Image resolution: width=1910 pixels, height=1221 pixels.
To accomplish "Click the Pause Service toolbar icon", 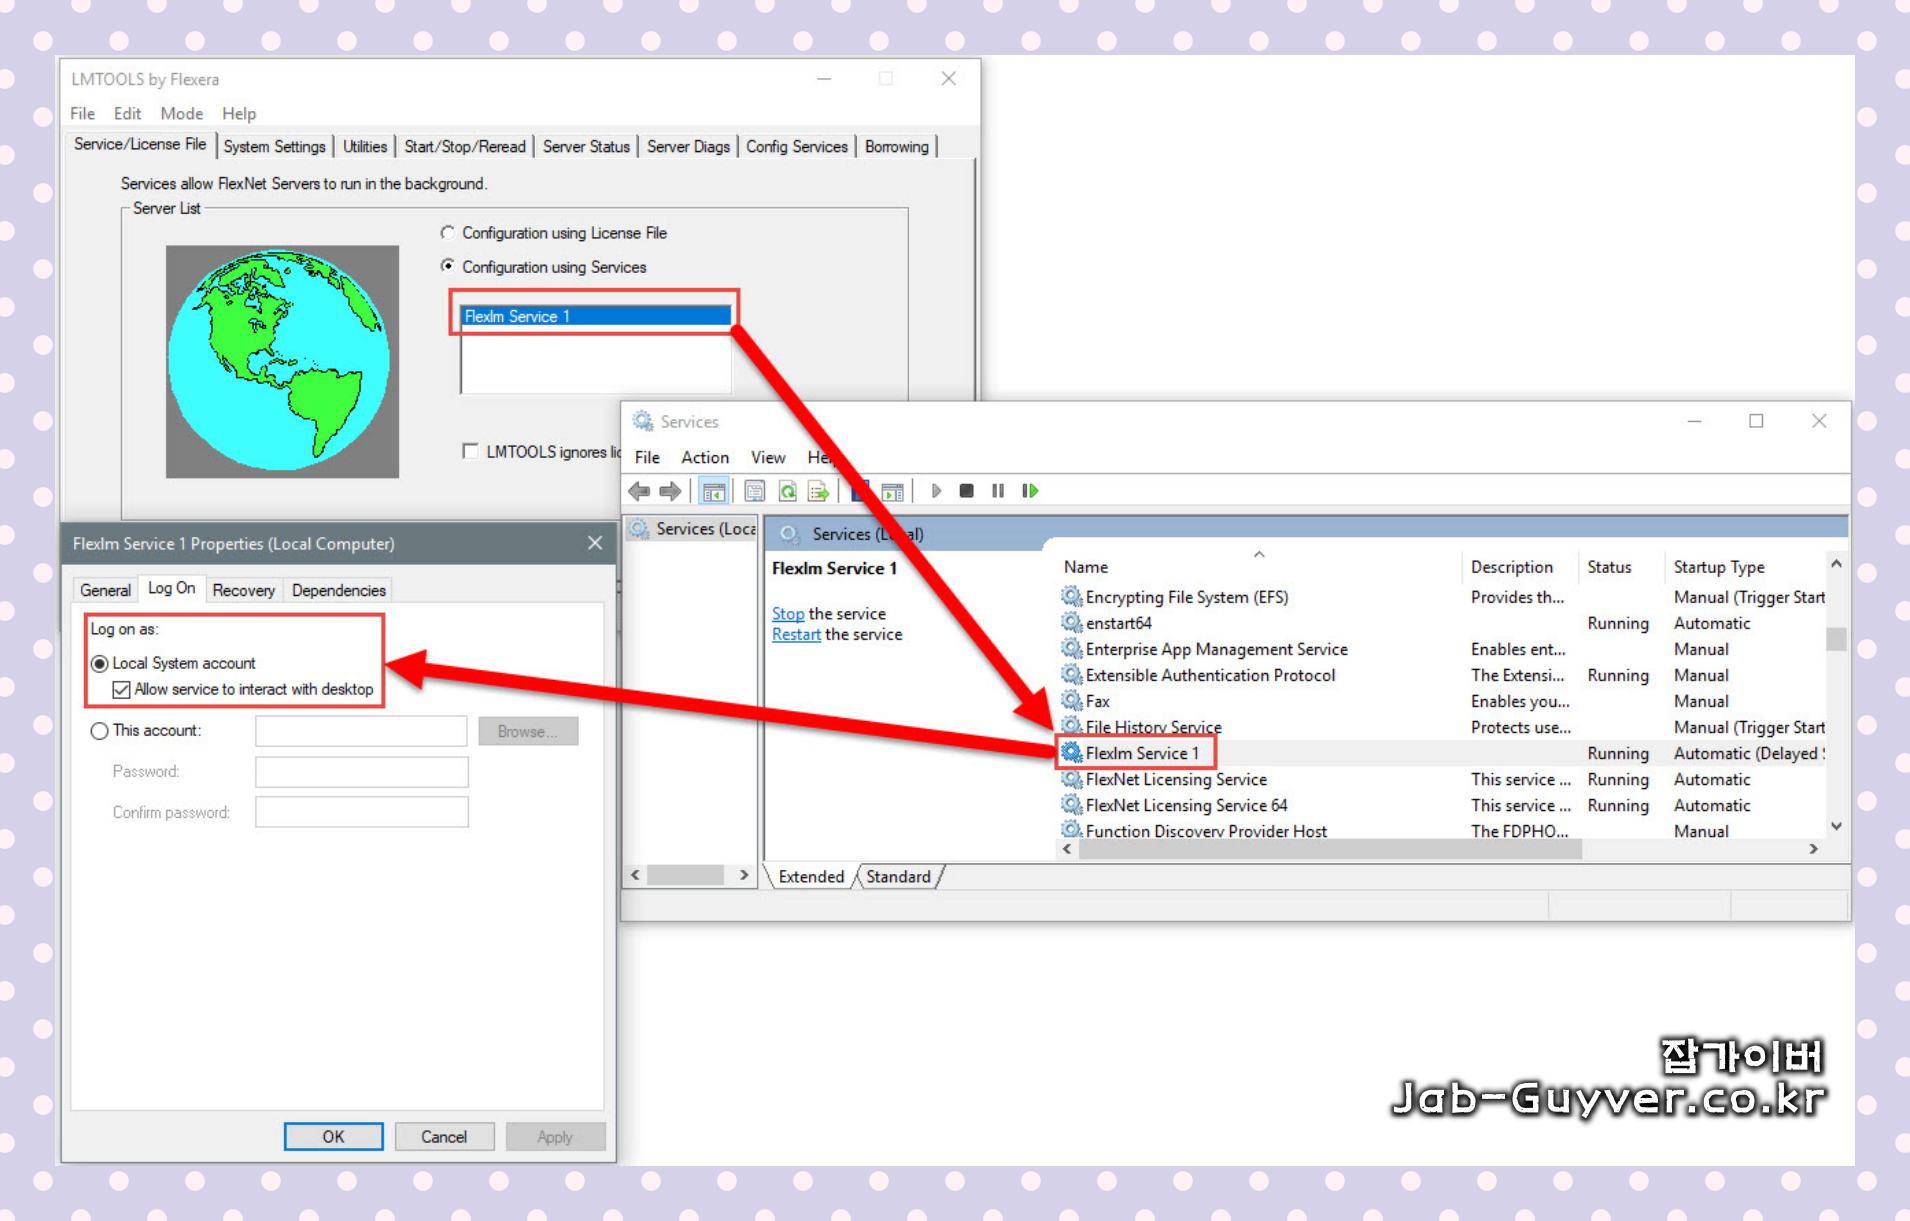I will 998,491.
